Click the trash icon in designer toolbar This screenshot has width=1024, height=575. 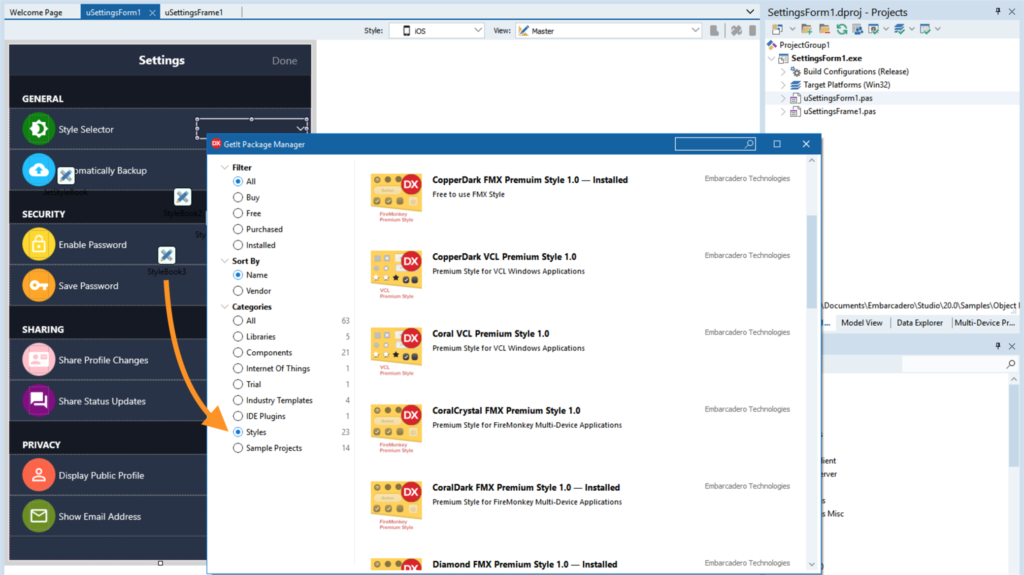[752, 31]
